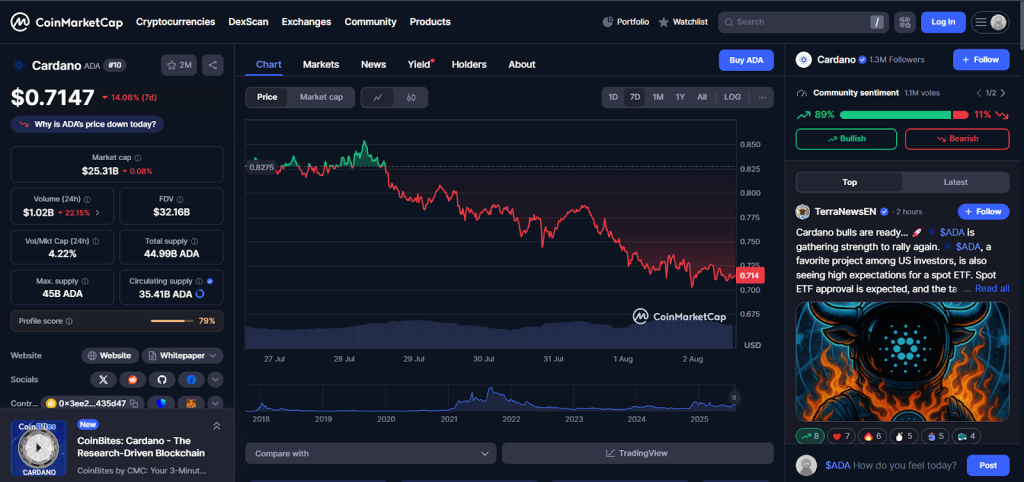Viewport: 1024px width, 482px height.
Task: Switch to candlestick chart view icon
Action: 411,97
